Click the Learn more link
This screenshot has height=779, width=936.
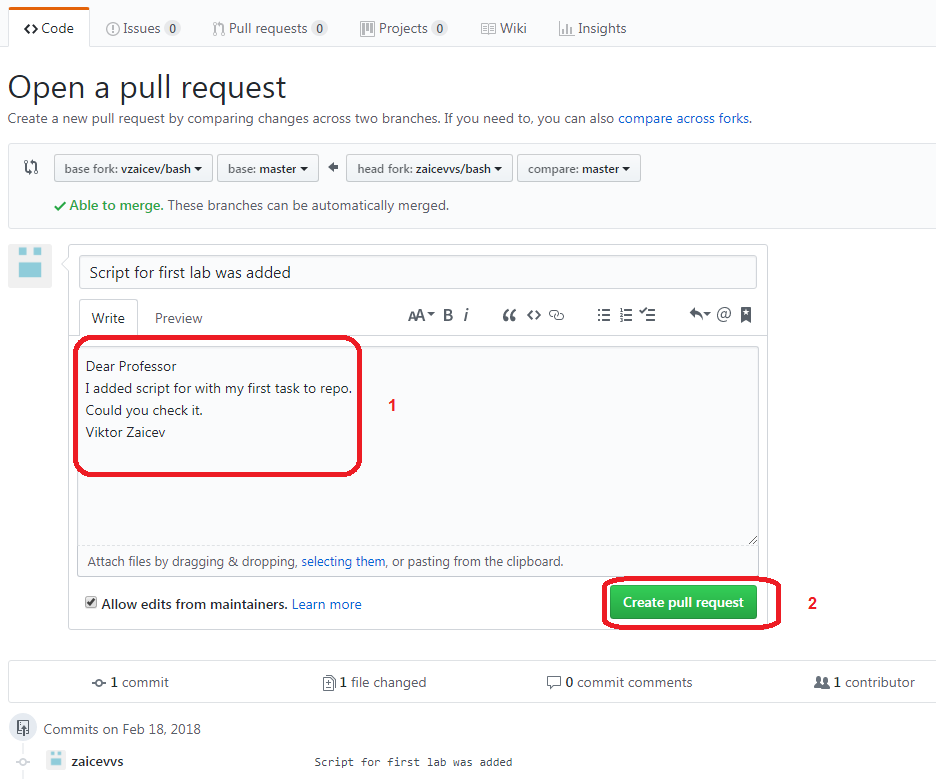327,604
